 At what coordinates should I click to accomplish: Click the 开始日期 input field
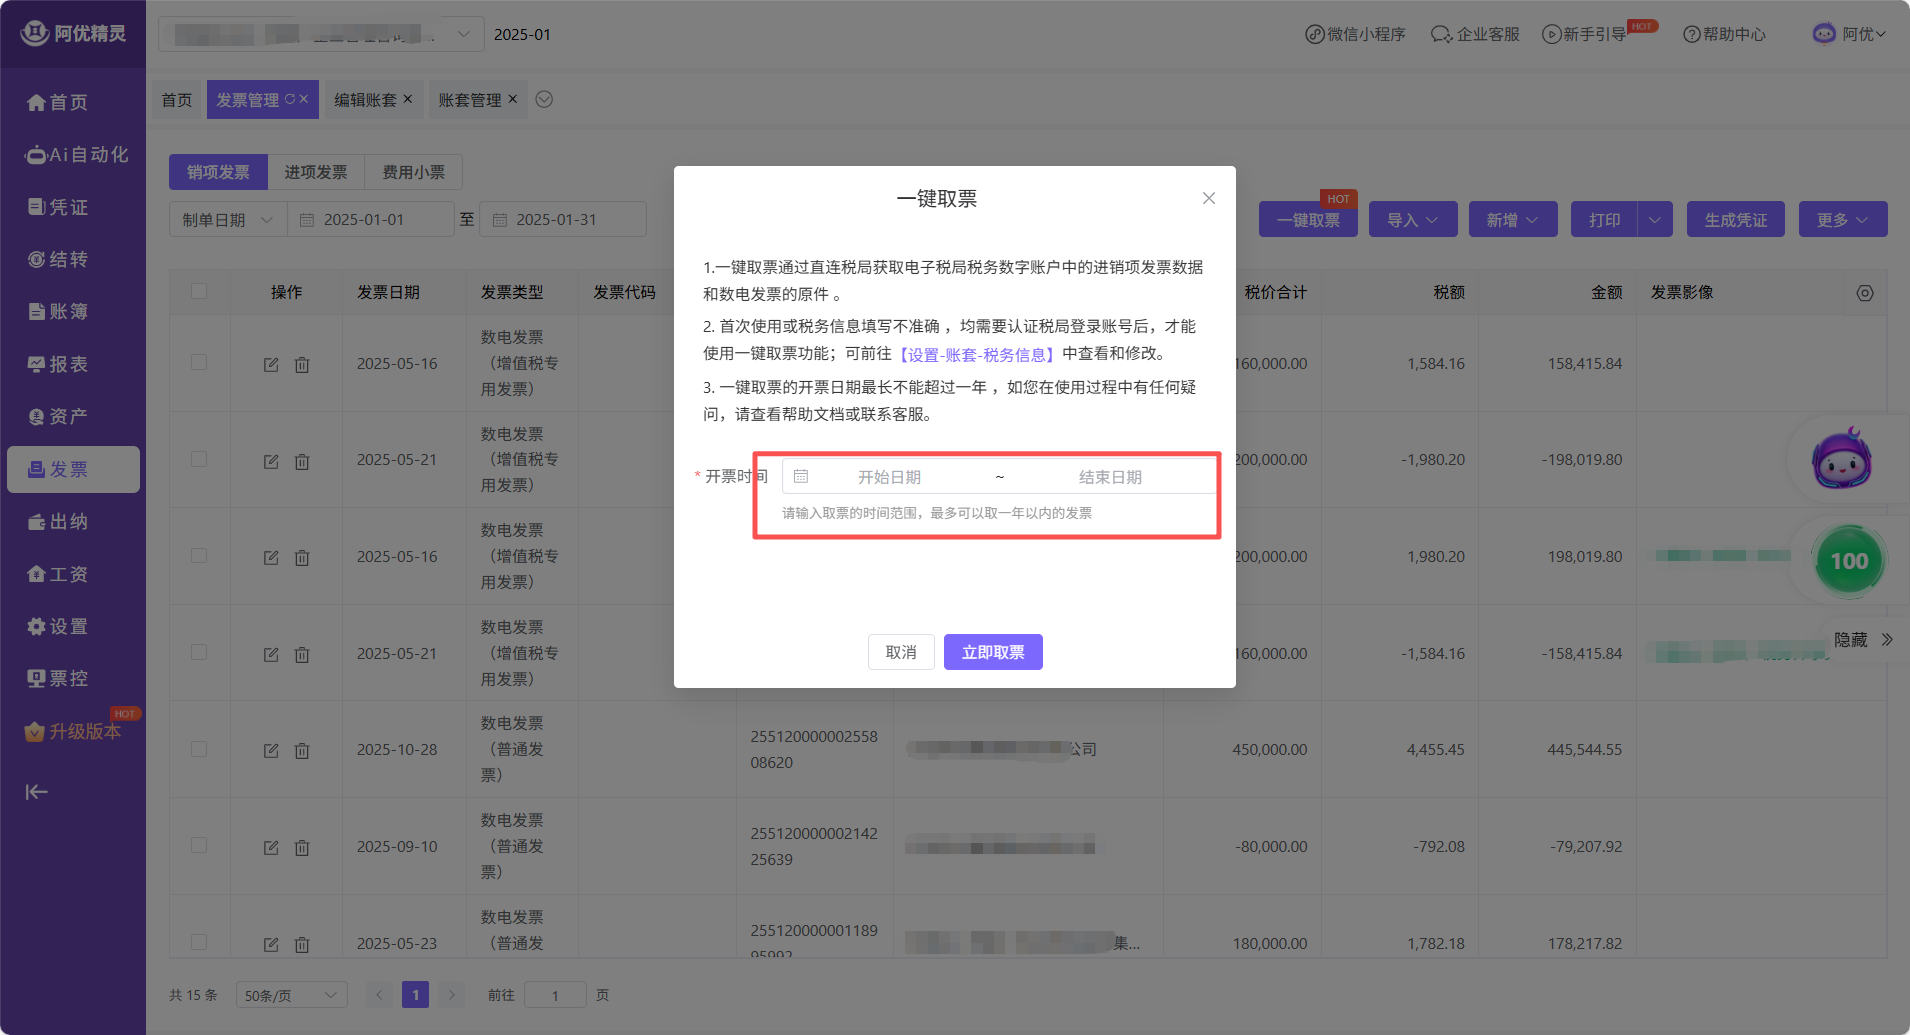click(x=889, y=477)
